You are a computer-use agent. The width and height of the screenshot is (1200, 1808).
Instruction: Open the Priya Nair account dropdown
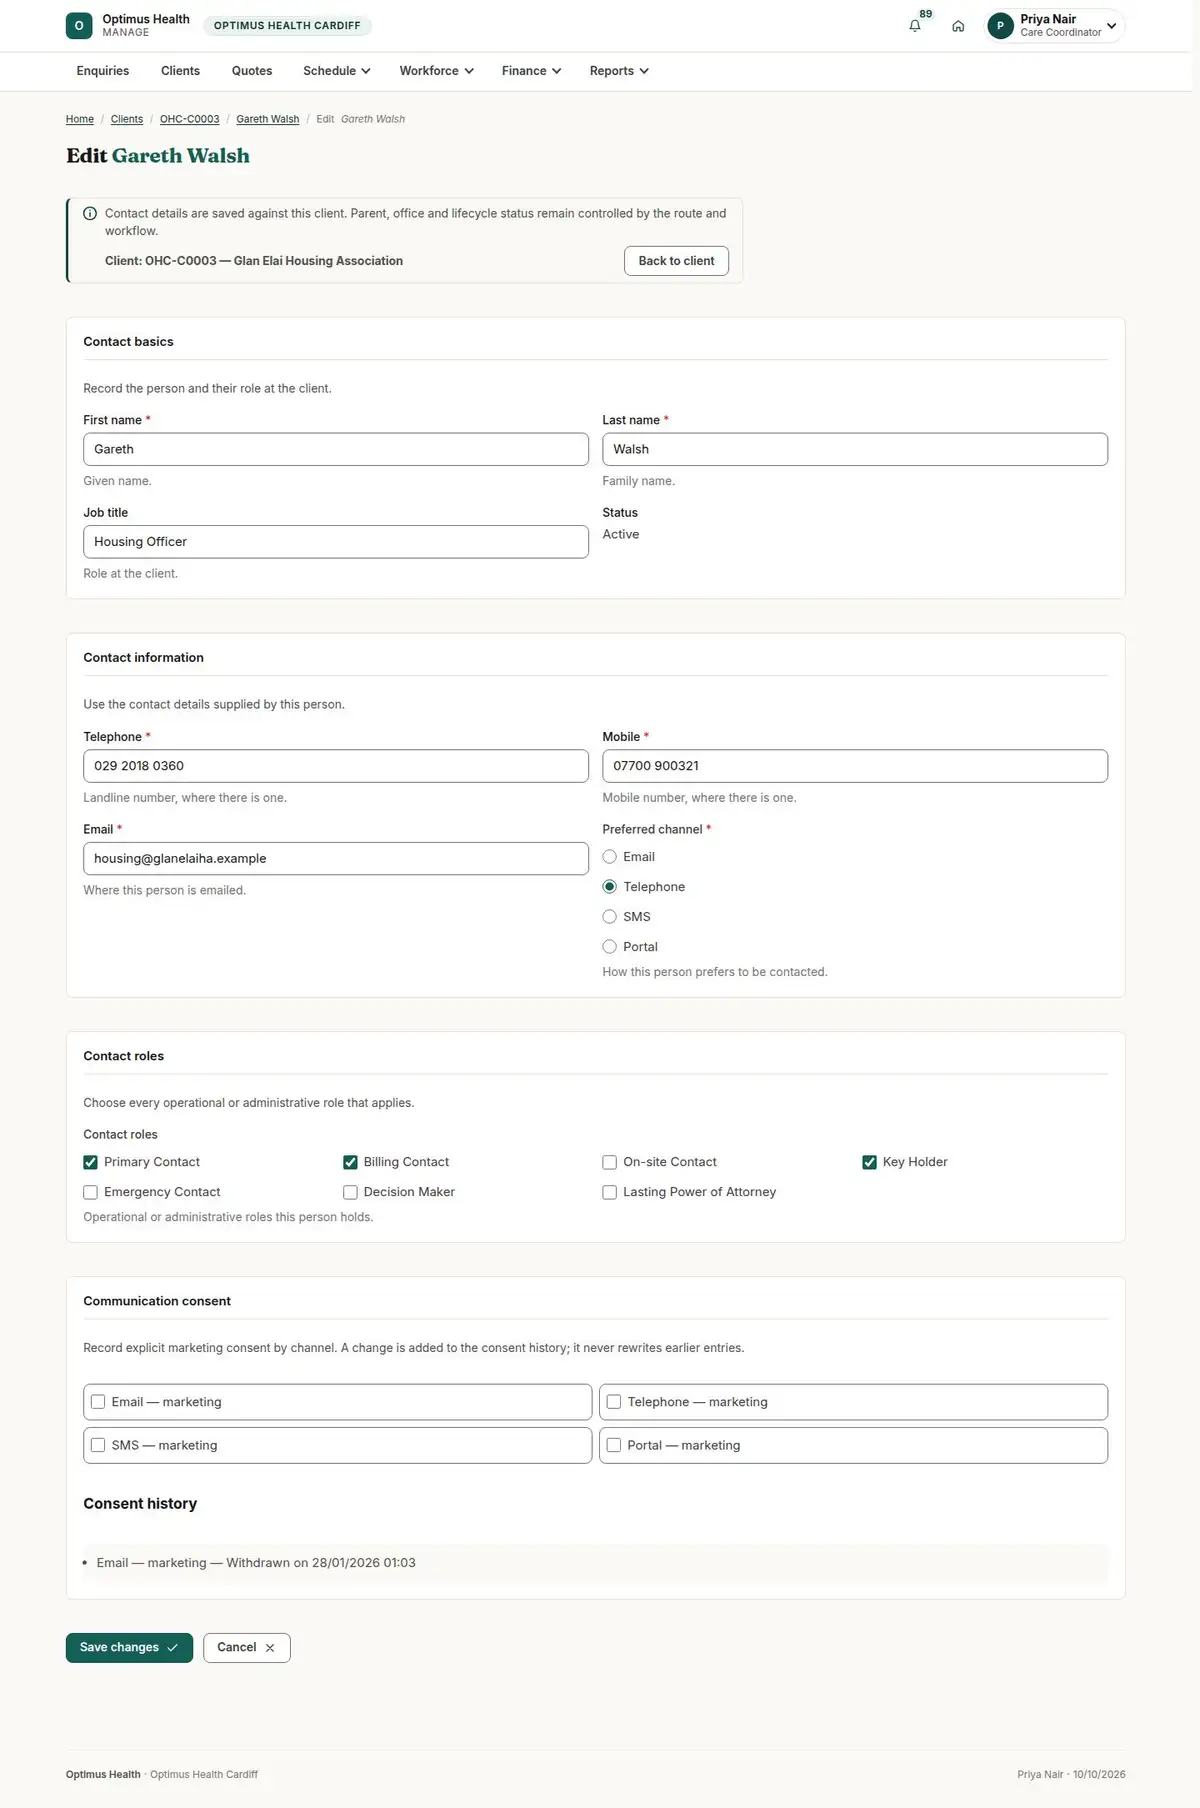1055,26
